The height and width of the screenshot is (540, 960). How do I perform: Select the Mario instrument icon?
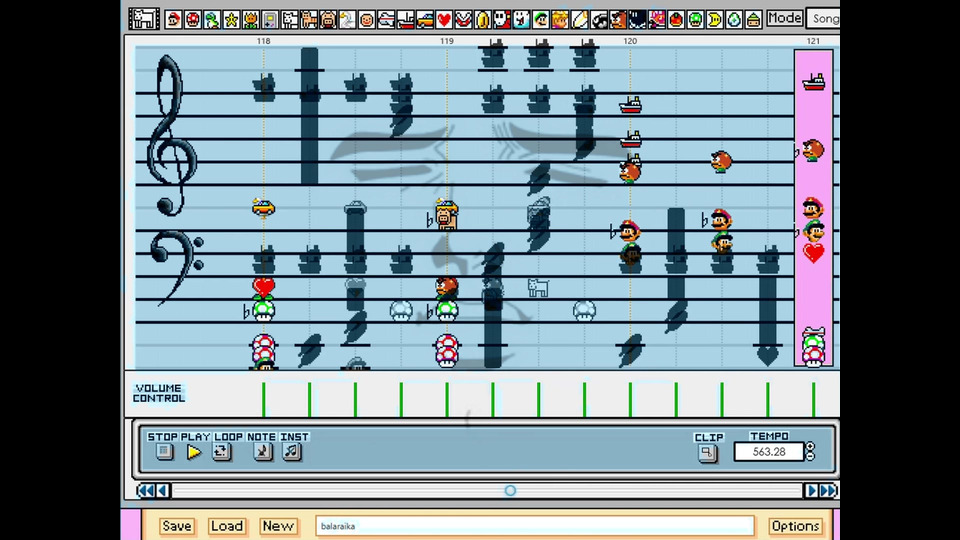[173, 20]
